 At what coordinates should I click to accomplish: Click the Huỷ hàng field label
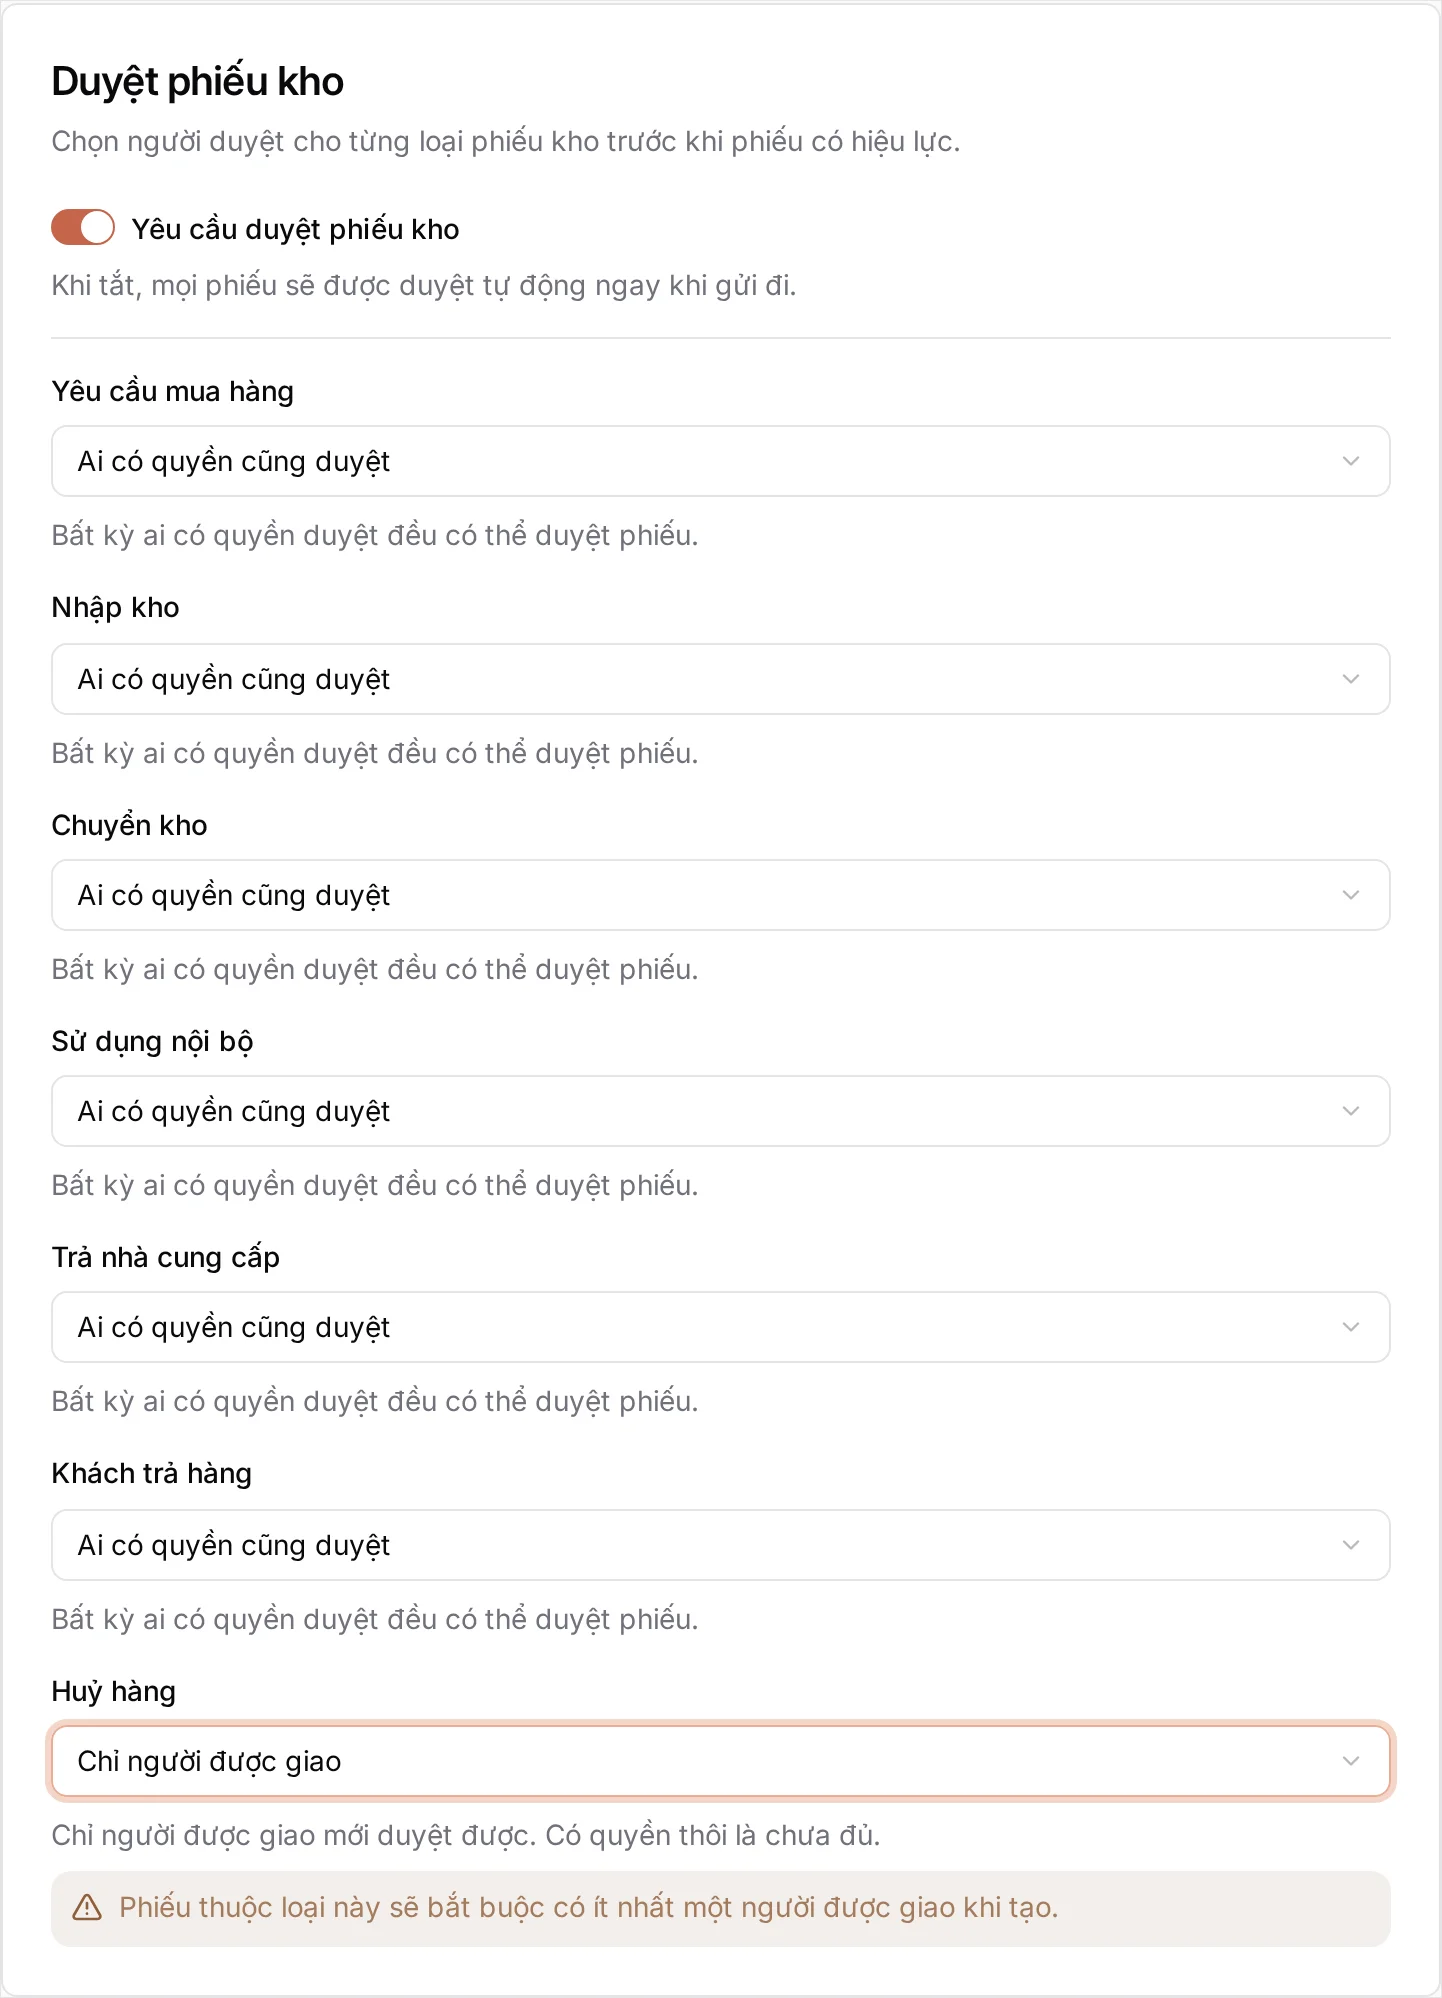113,1691
